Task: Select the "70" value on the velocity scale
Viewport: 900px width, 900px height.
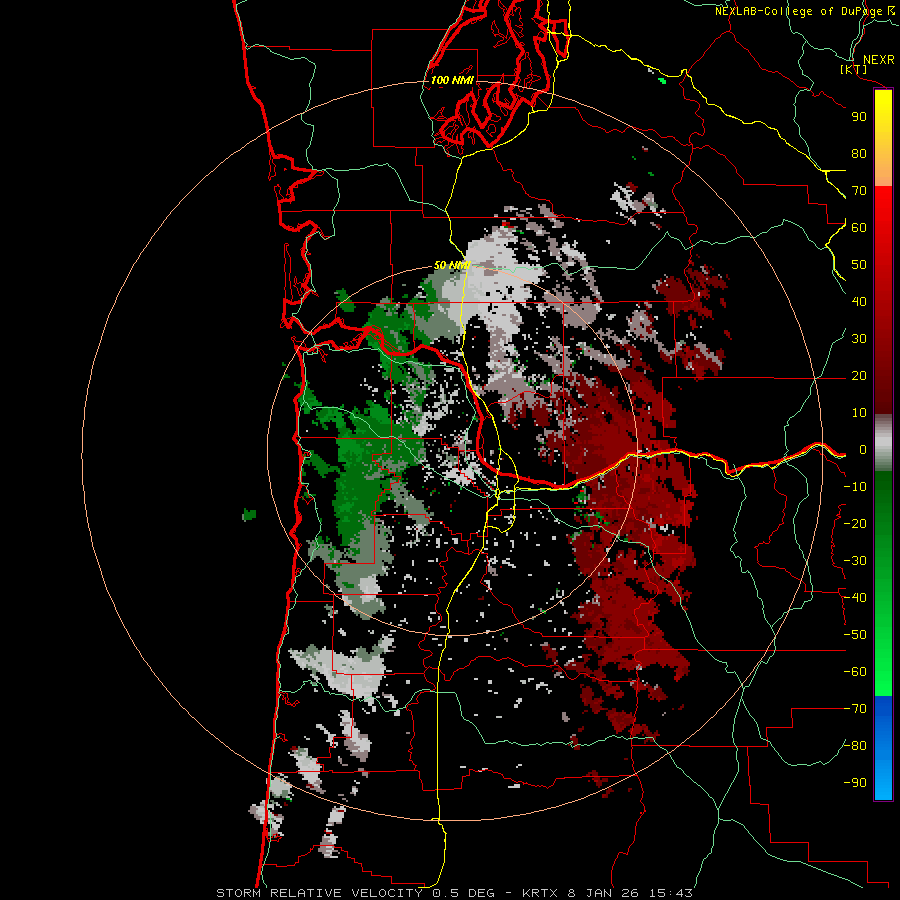Action: coord(859,191)
